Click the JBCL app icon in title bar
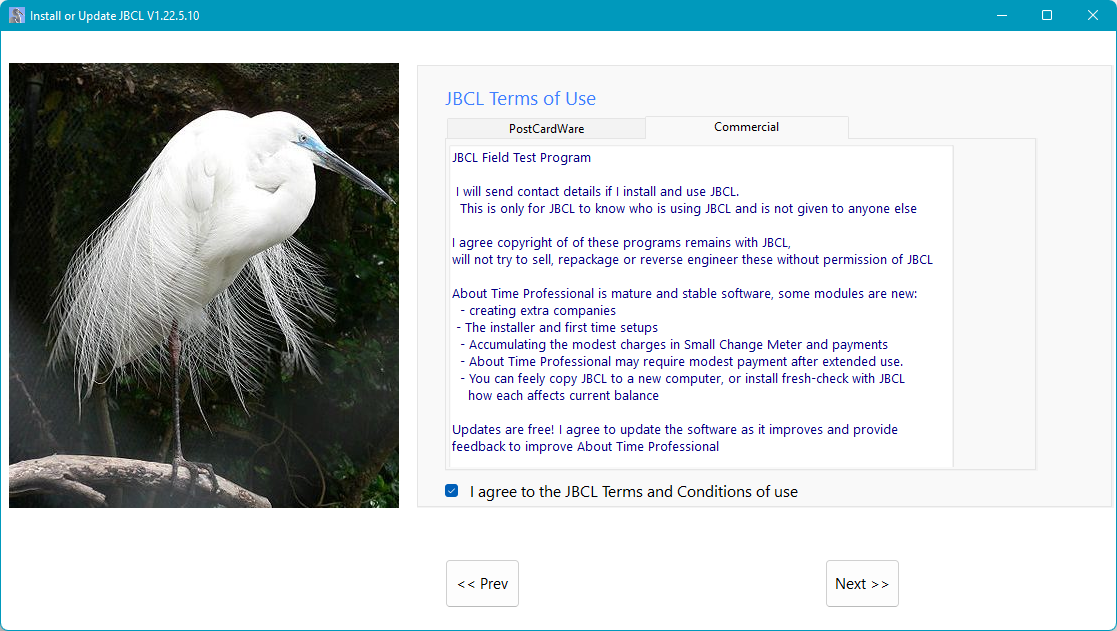Screen dimensions: 1117x631 (x=16, y=15)
